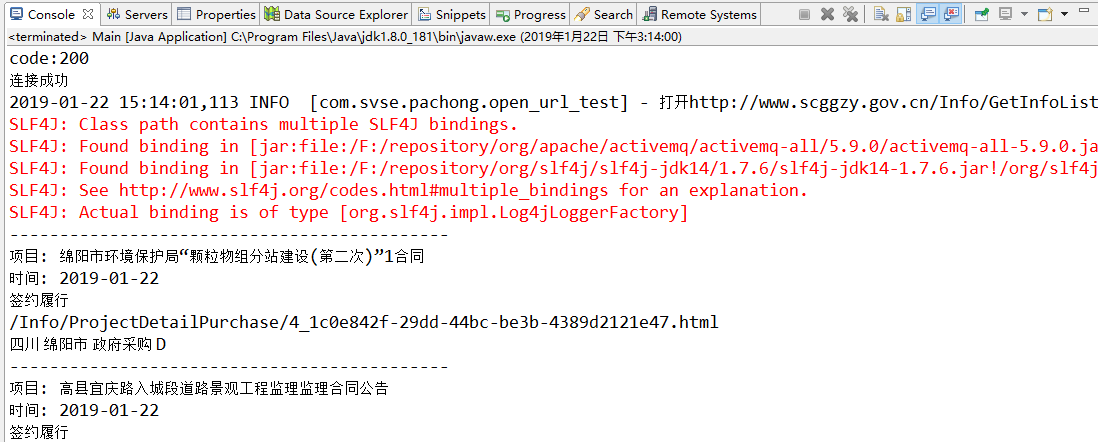Close the Console tab with its X
Viewport: 1098px width, 442px height.
point(88,14)
